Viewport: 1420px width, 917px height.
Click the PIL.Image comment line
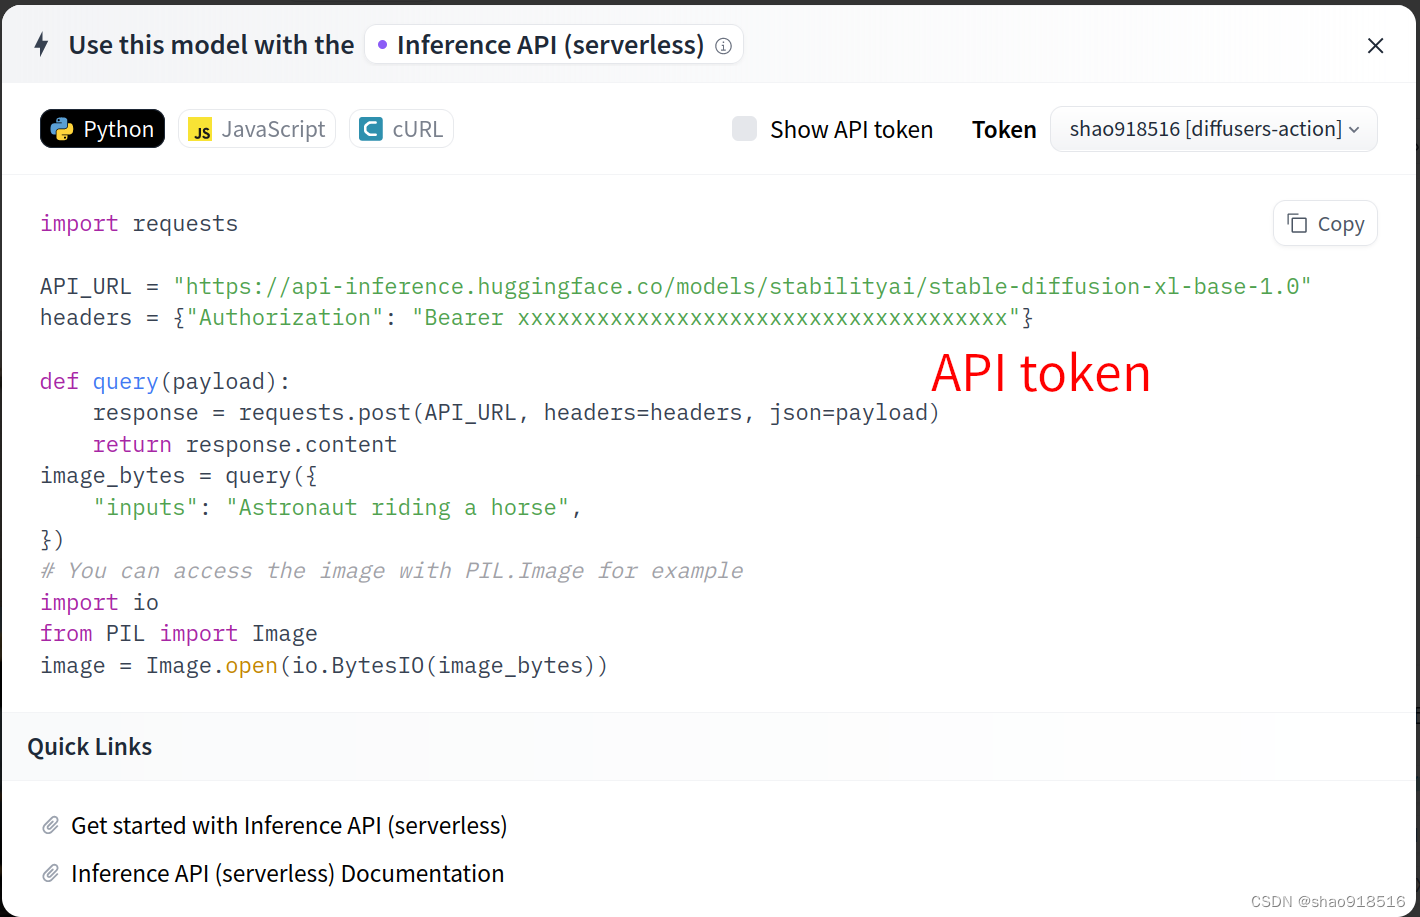[x=392, y=570]
